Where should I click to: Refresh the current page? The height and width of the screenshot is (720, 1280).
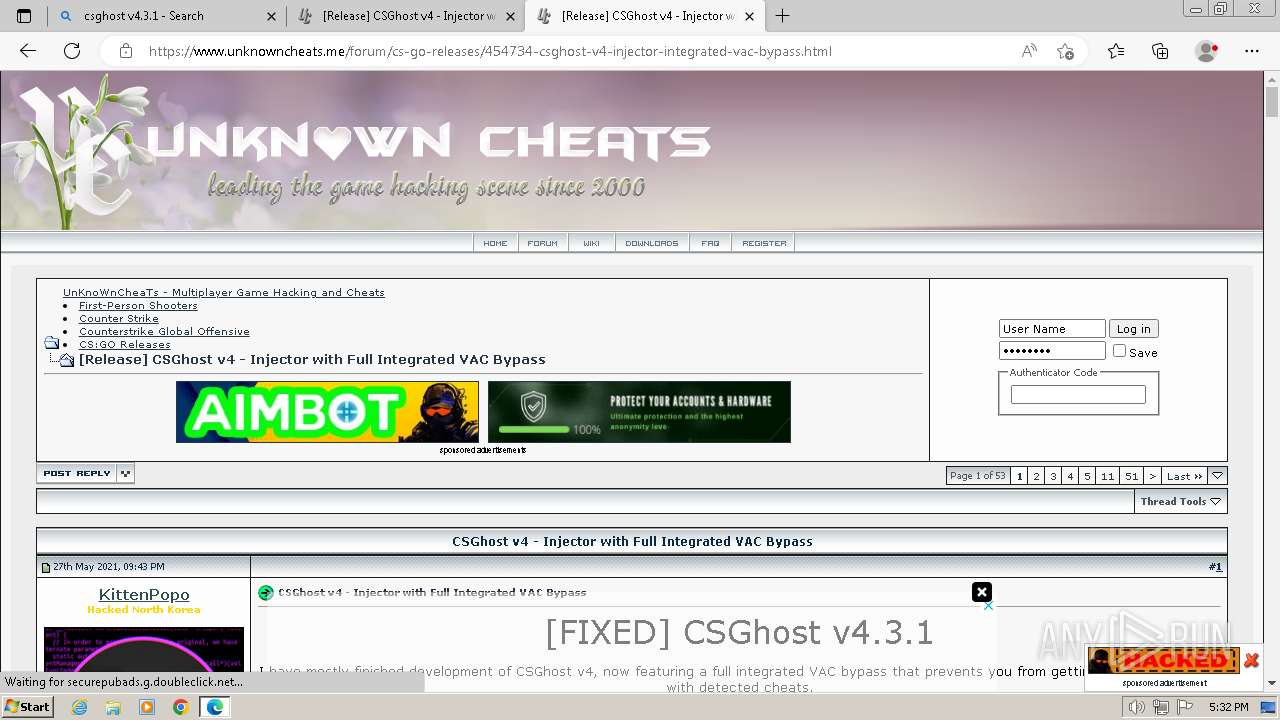pos(72,51)
